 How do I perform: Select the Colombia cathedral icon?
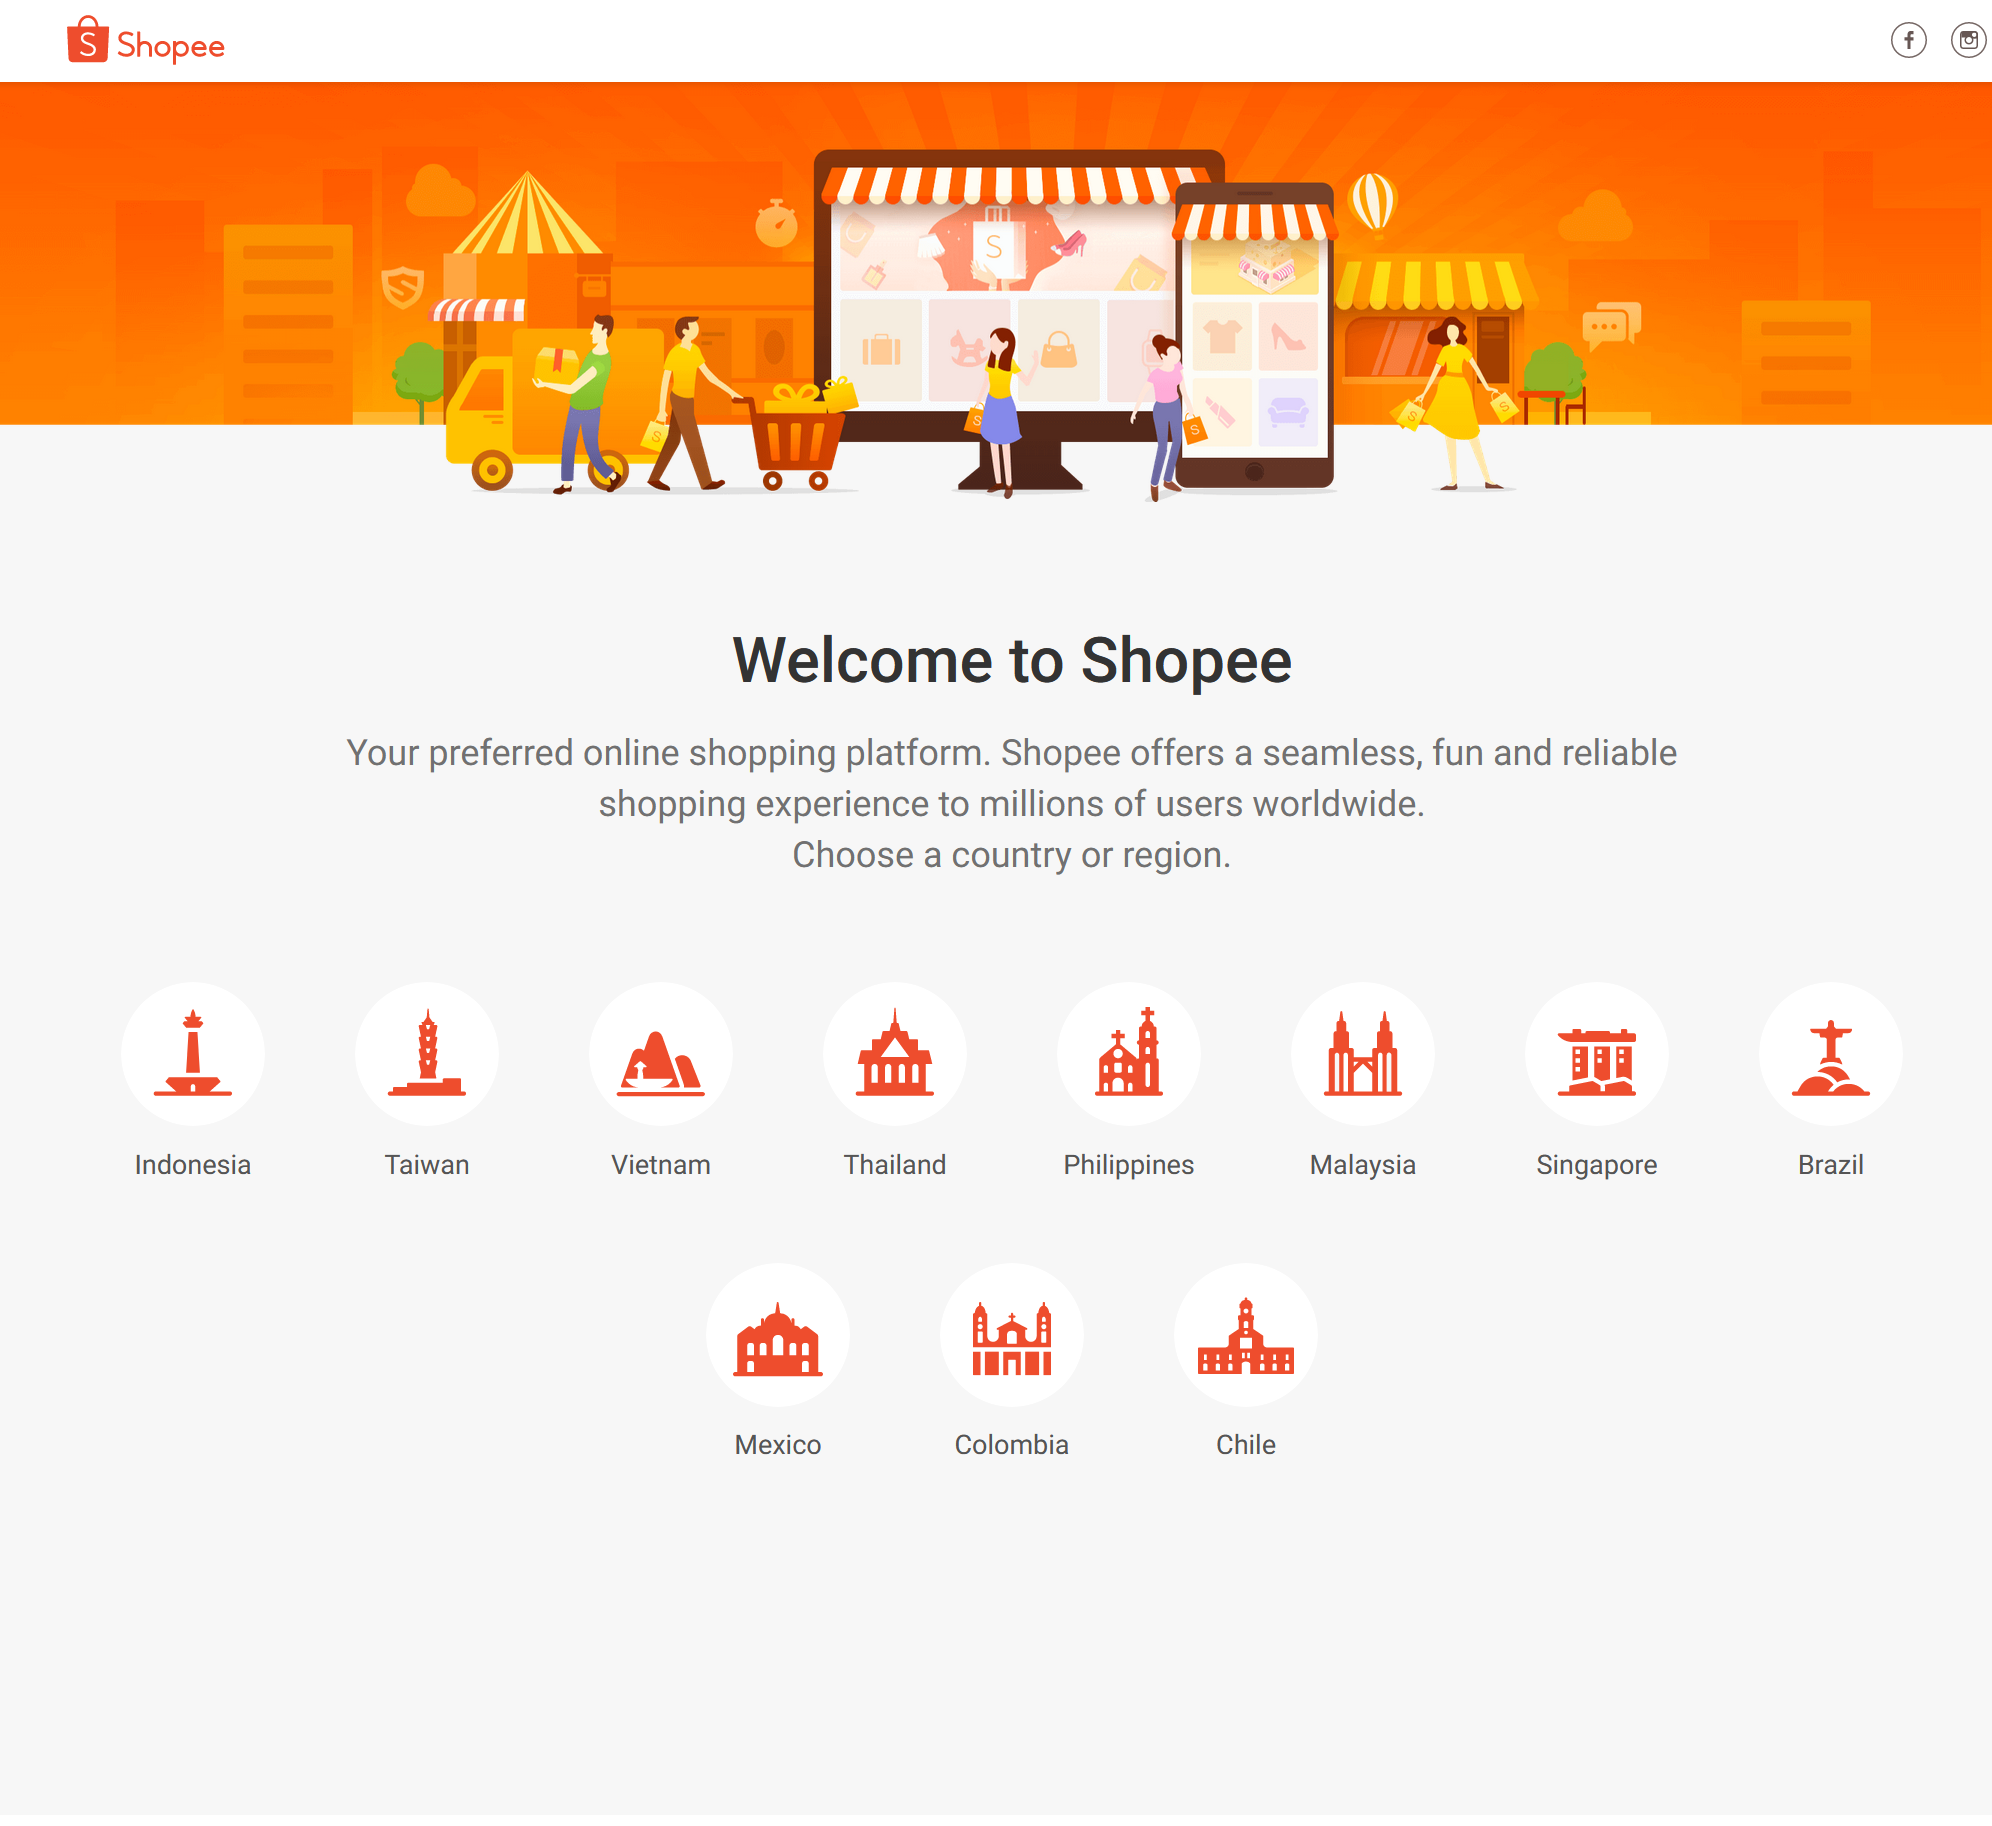point(1012,1335)
